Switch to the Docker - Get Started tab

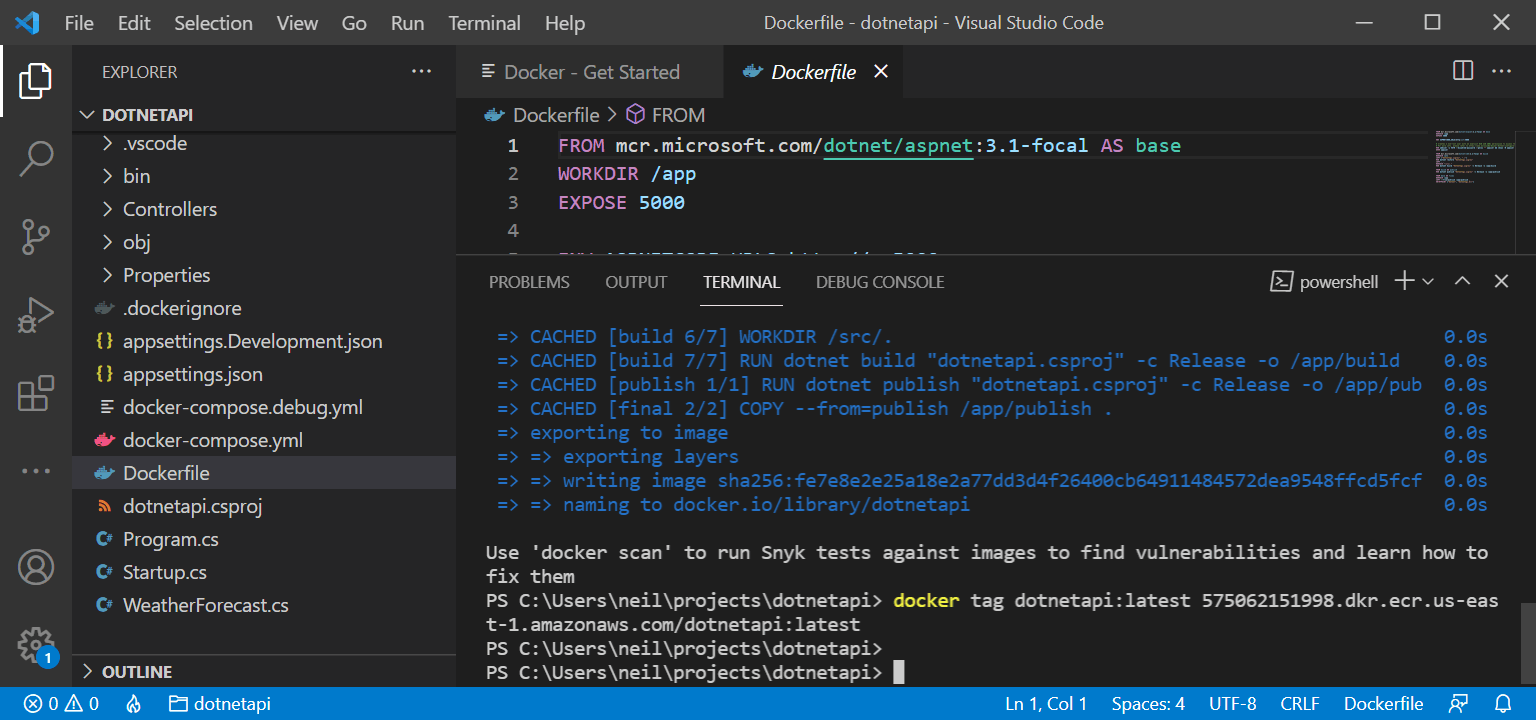[x=591, y=72]
